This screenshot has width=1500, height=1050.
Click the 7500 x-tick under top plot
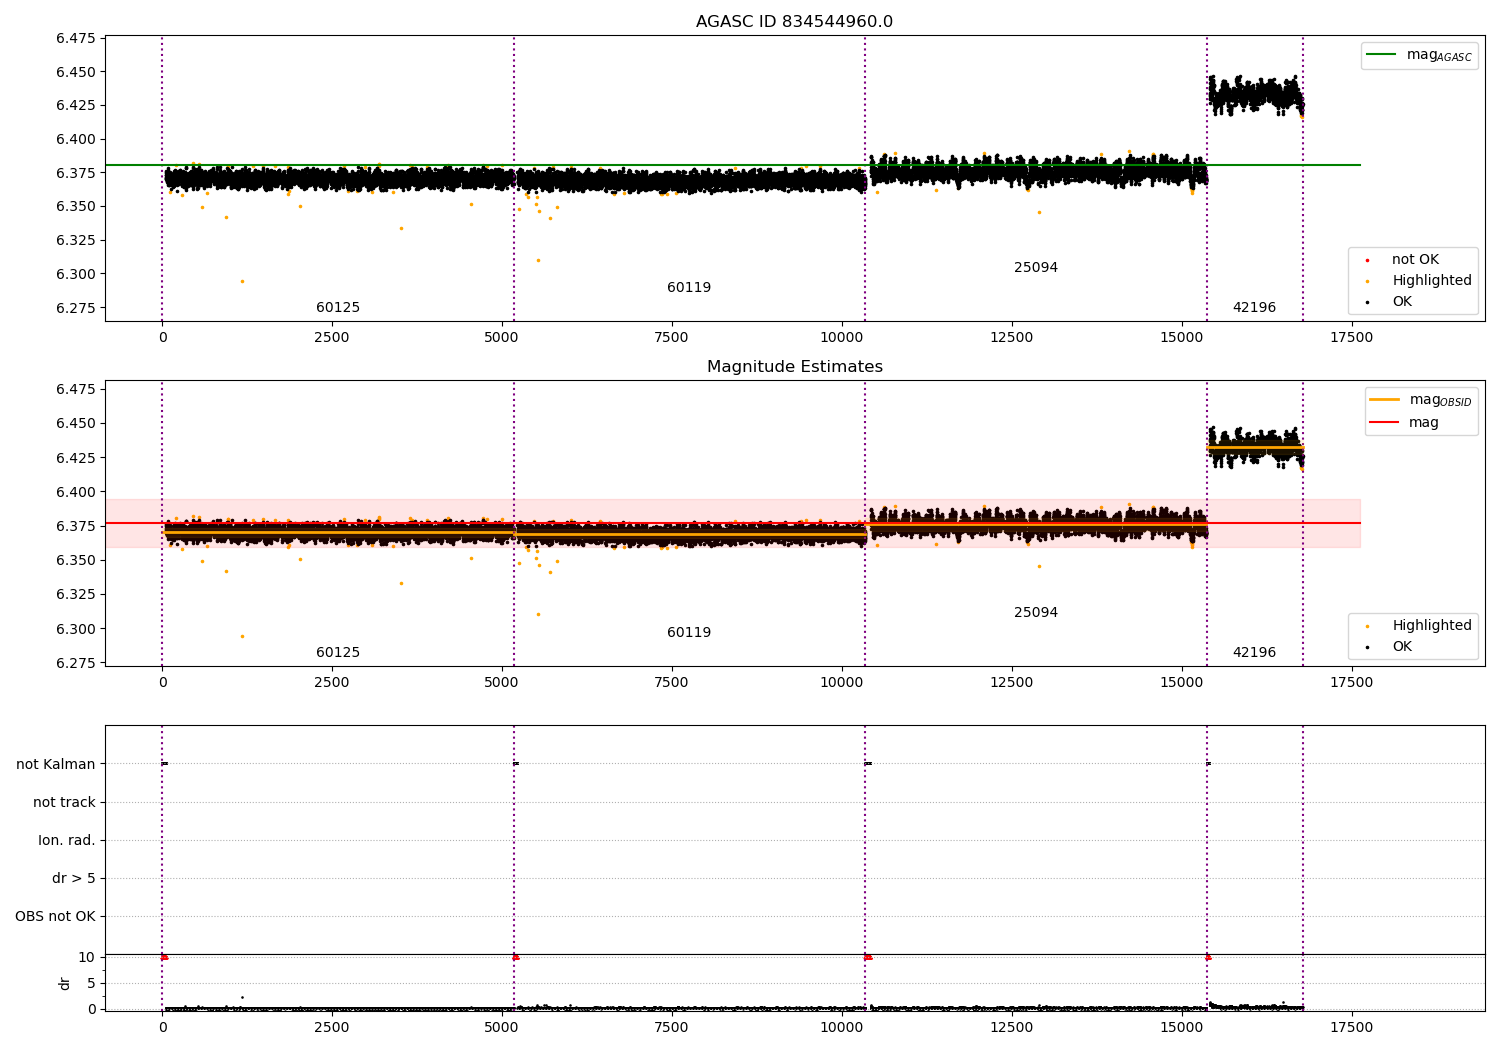(672, 338)
